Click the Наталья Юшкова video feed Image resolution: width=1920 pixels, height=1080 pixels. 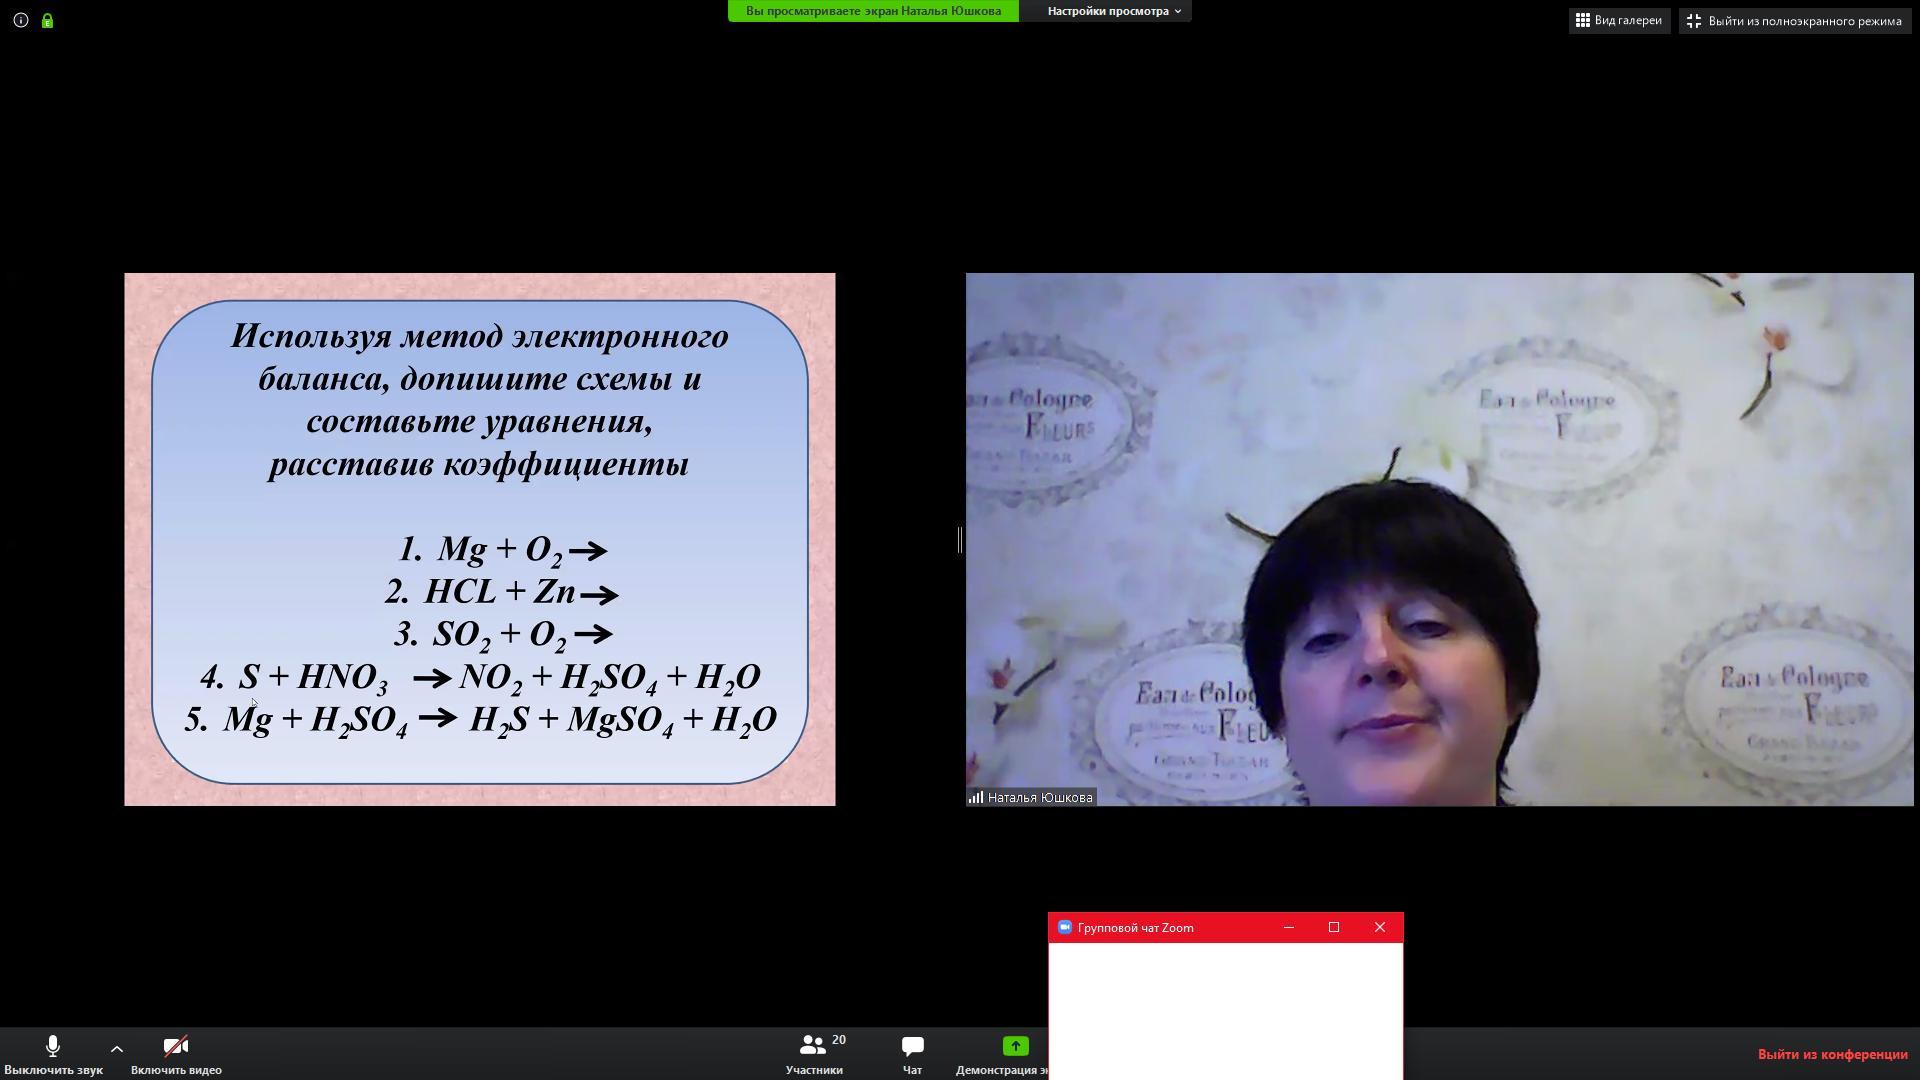click(x=1439, y=540)
